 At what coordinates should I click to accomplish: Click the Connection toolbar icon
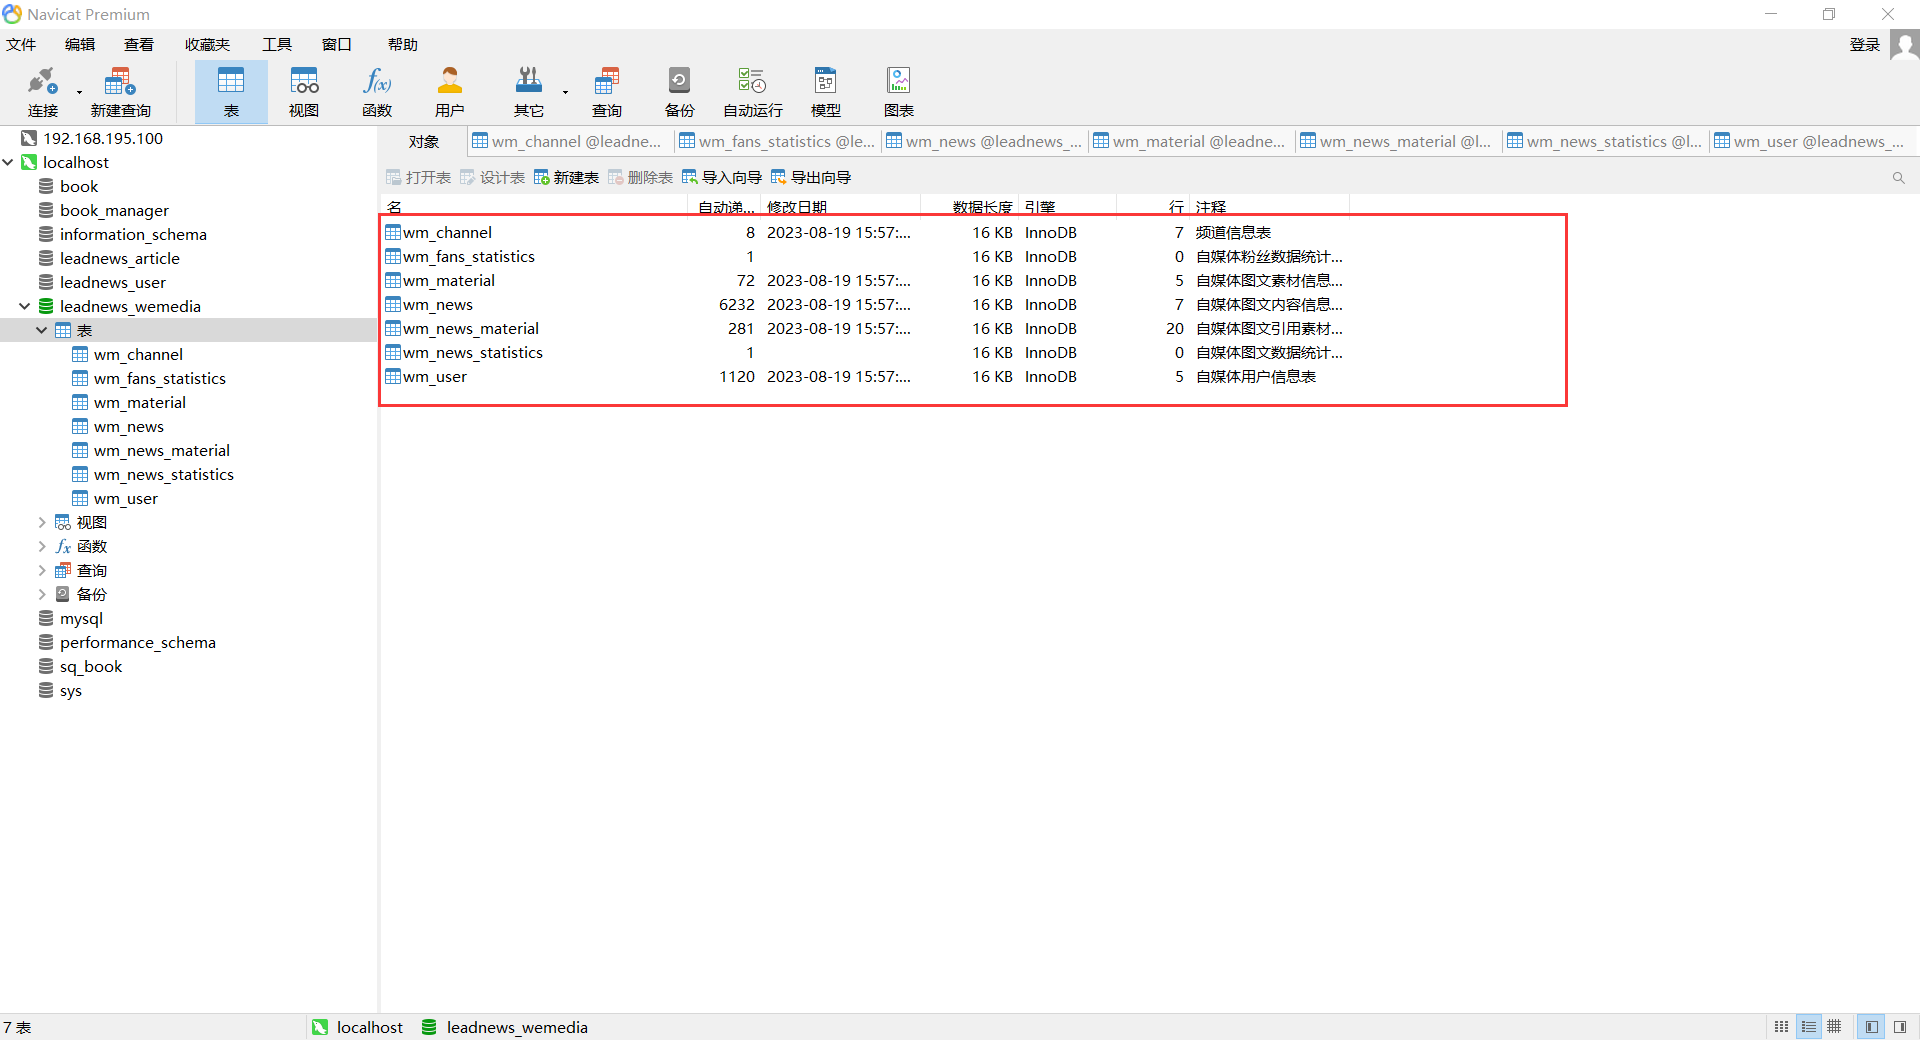point(42,91)
